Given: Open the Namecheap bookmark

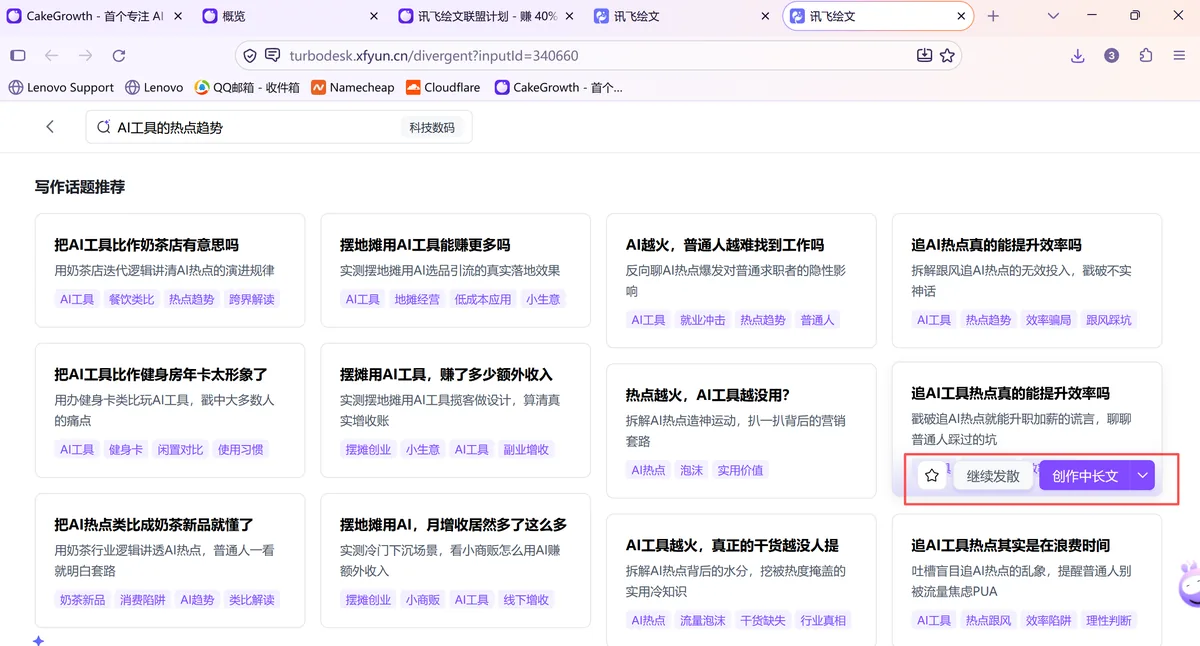Looking at the screenshot, I should click(x=353, y=87).
